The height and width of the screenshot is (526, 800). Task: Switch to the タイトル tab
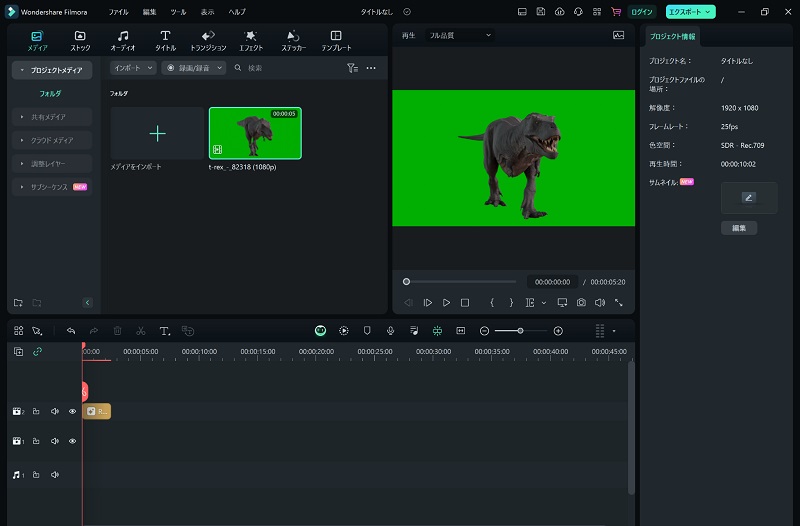pos(165,41)
